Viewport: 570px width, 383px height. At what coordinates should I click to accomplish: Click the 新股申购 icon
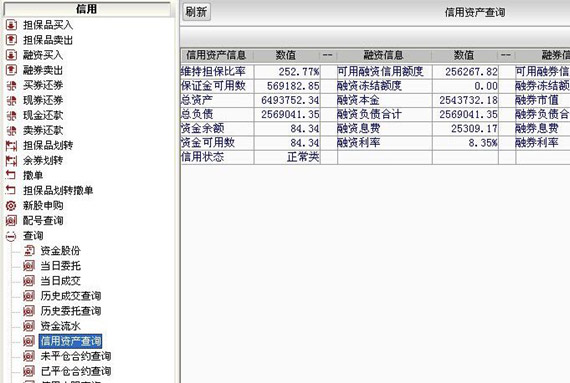[11, 205]
